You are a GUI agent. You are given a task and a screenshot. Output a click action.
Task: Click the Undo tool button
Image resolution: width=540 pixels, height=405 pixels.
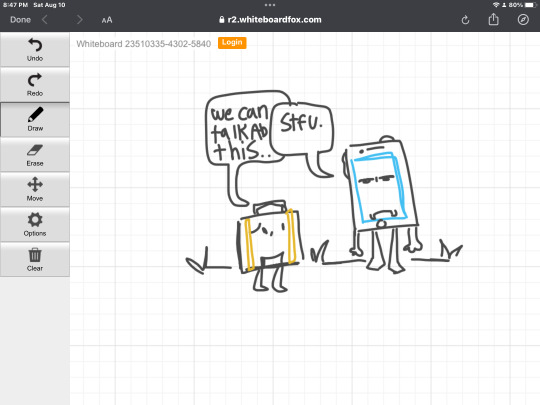(x=35, y=50)
